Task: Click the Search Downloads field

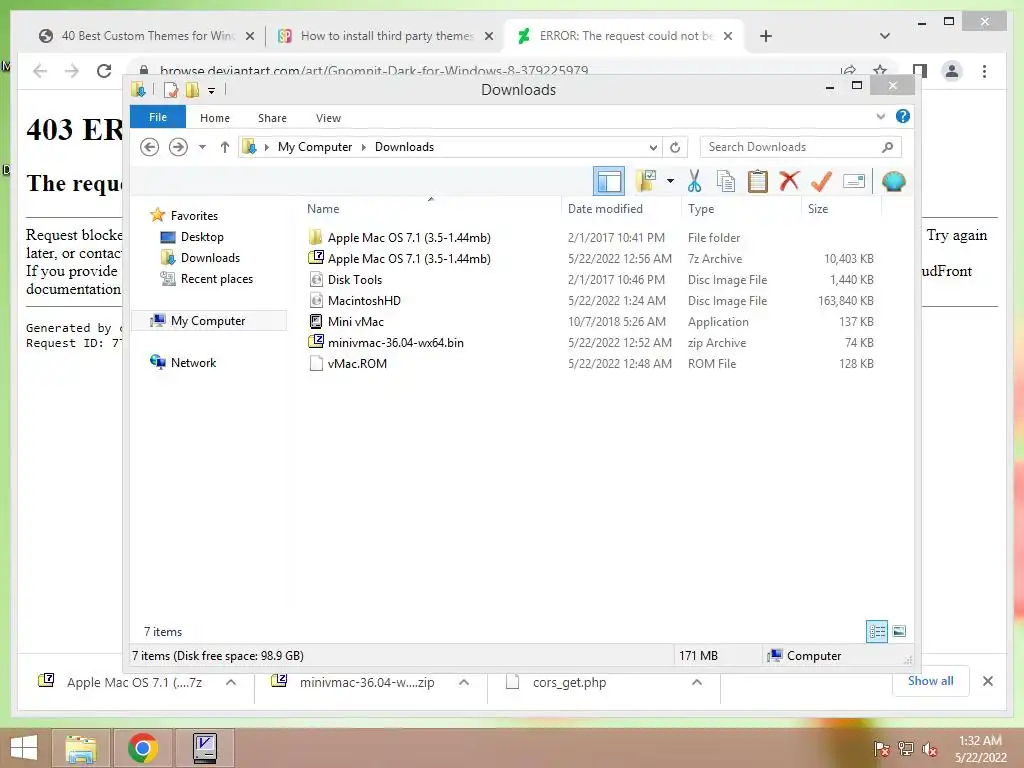Action: [800, 147]
